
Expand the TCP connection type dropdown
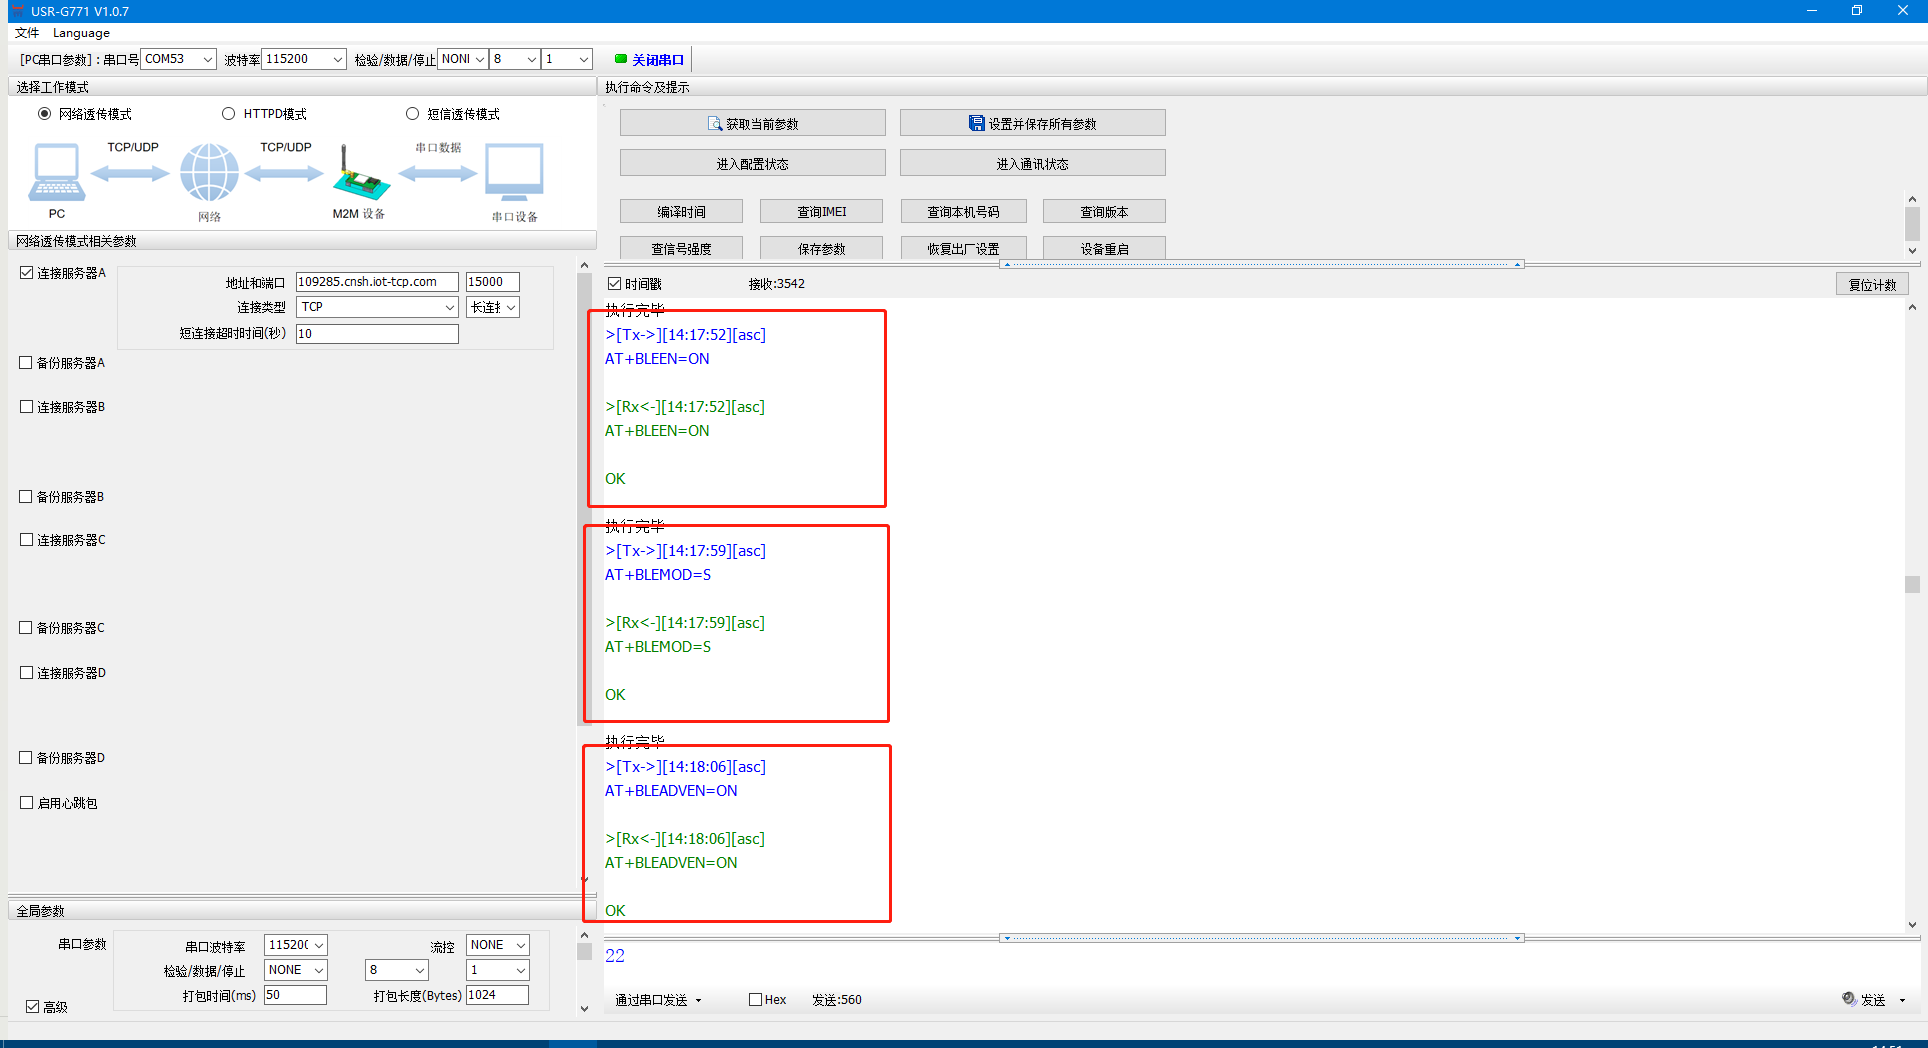(449, 307)
